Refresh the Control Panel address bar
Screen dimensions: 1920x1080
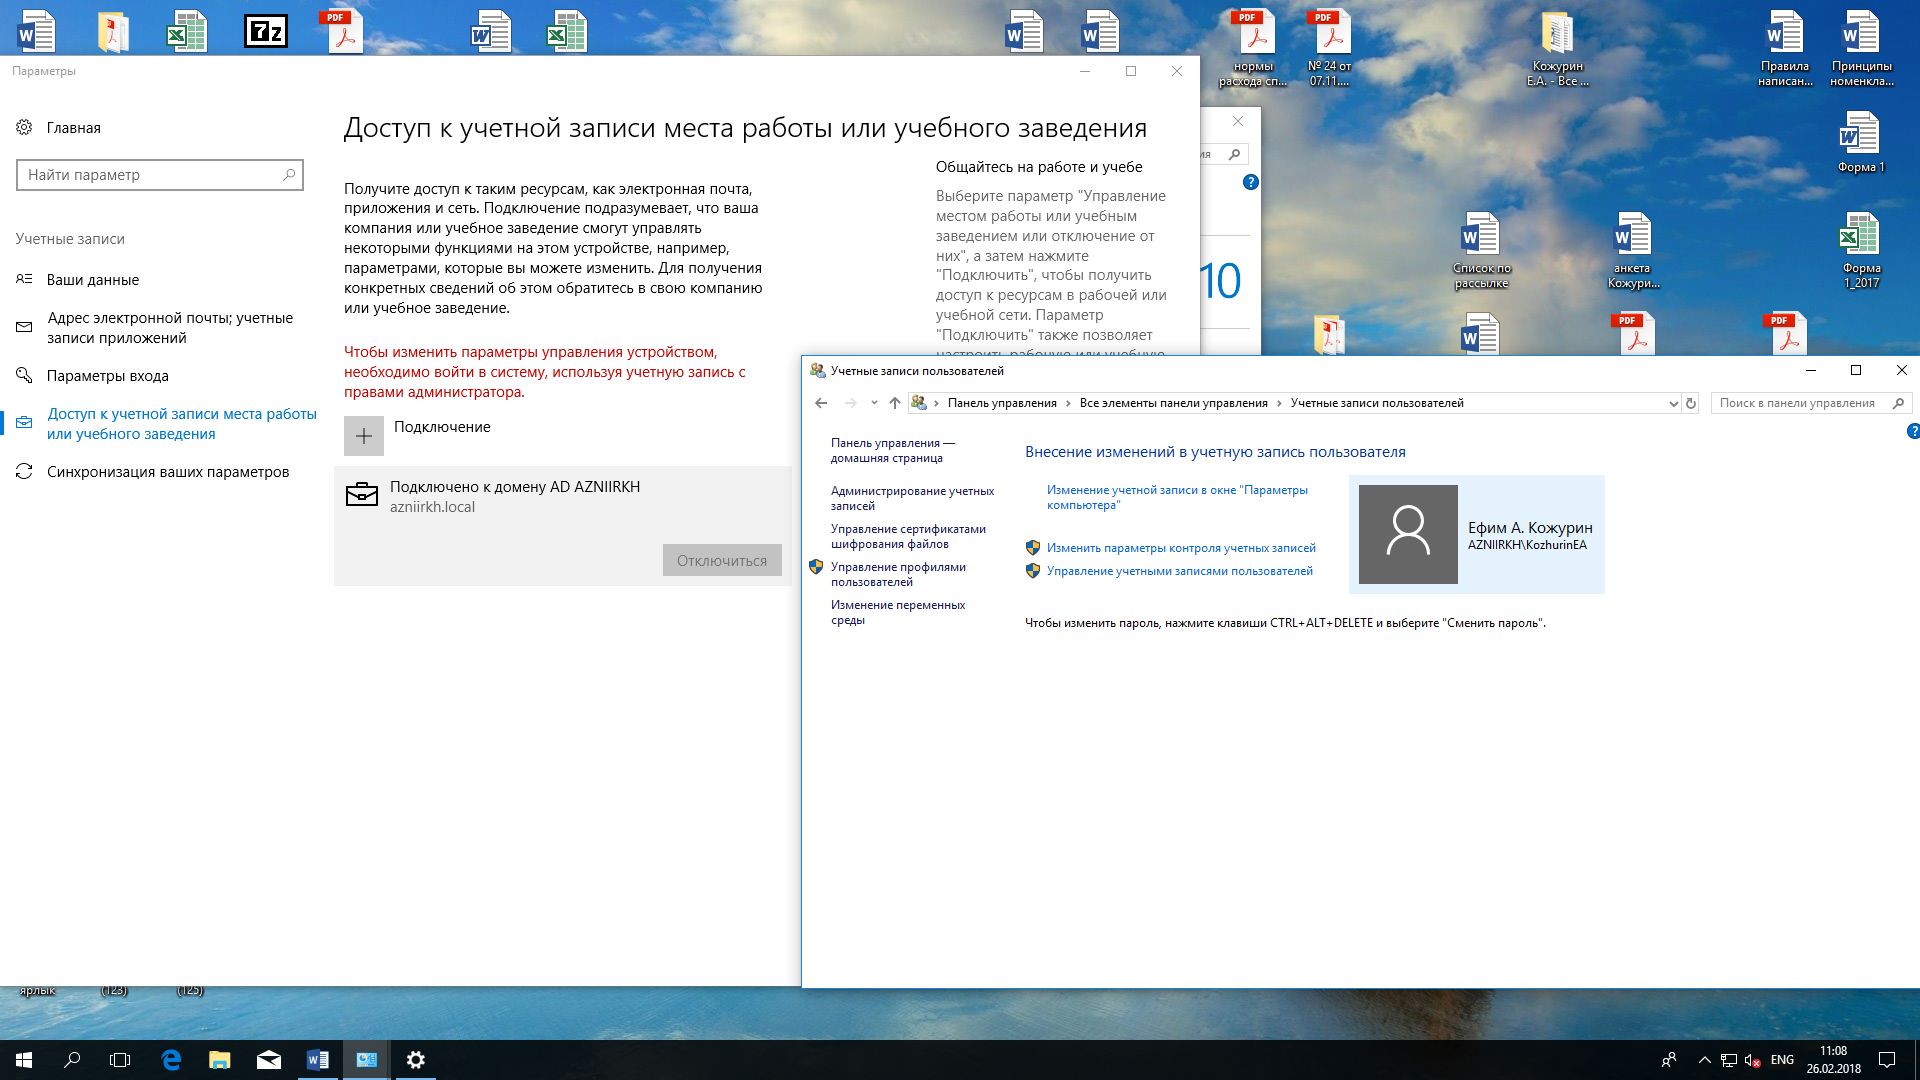pyautogui.click(x=1691, y=403)
